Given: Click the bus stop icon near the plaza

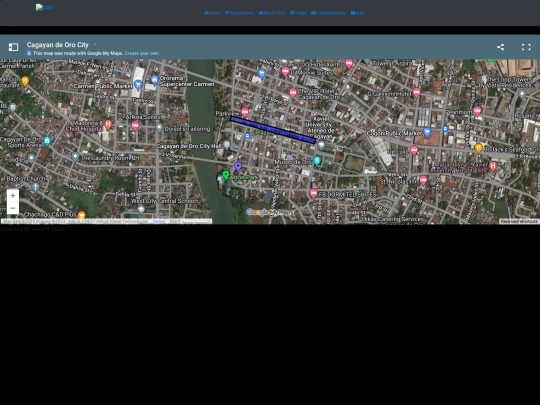Looking at the screenshot, I should point(247,136).
